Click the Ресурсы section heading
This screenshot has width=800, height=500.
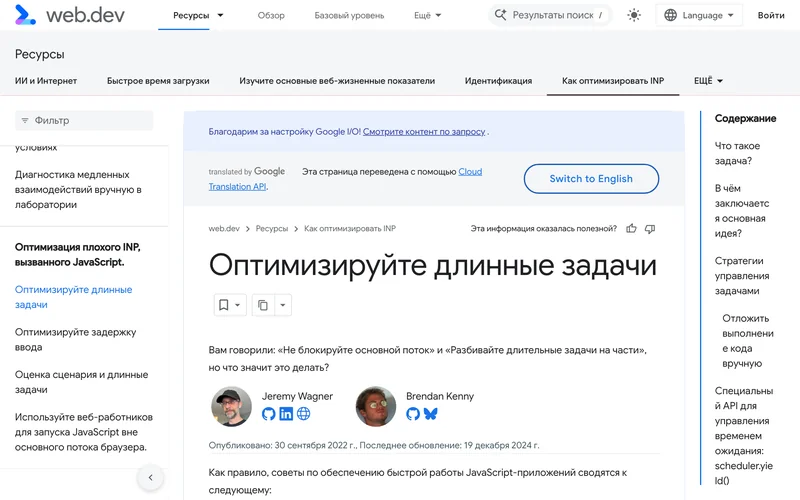(39, 54)
